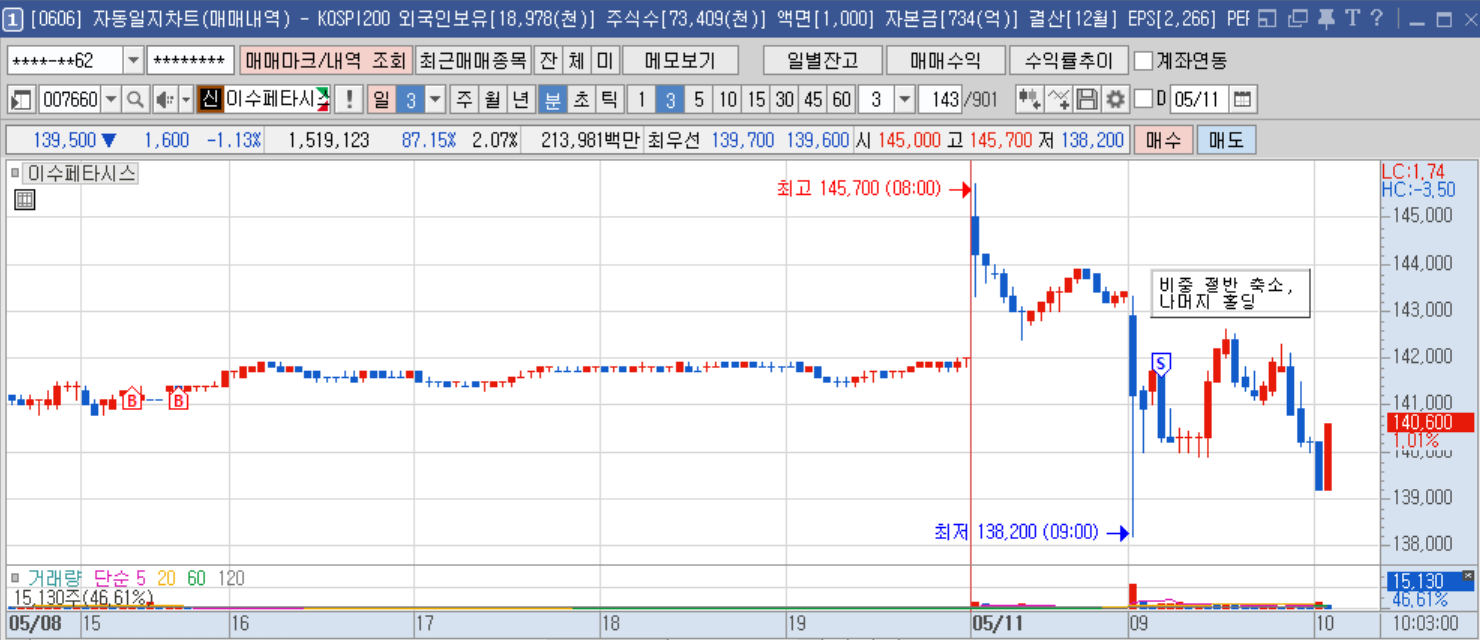Select the 일 daily period toggle

click(381, 99)
